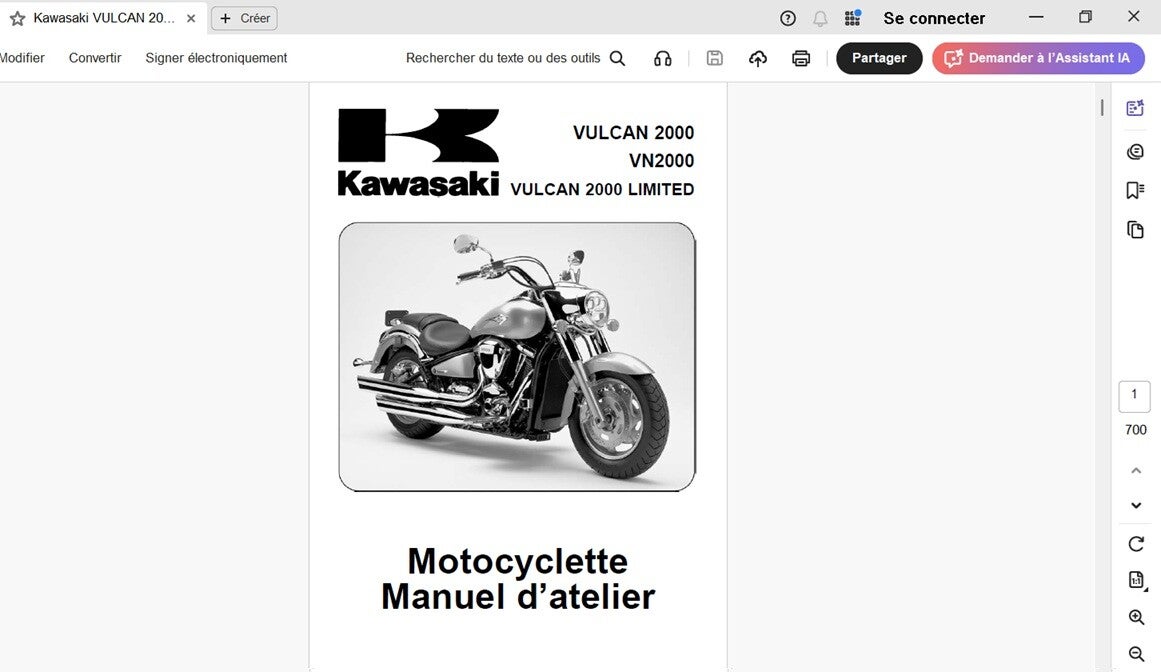This screenshot has width=1161, height=672.
Task: Open the AI assistant panel icon in sidebar
Action: [1135, 108]
